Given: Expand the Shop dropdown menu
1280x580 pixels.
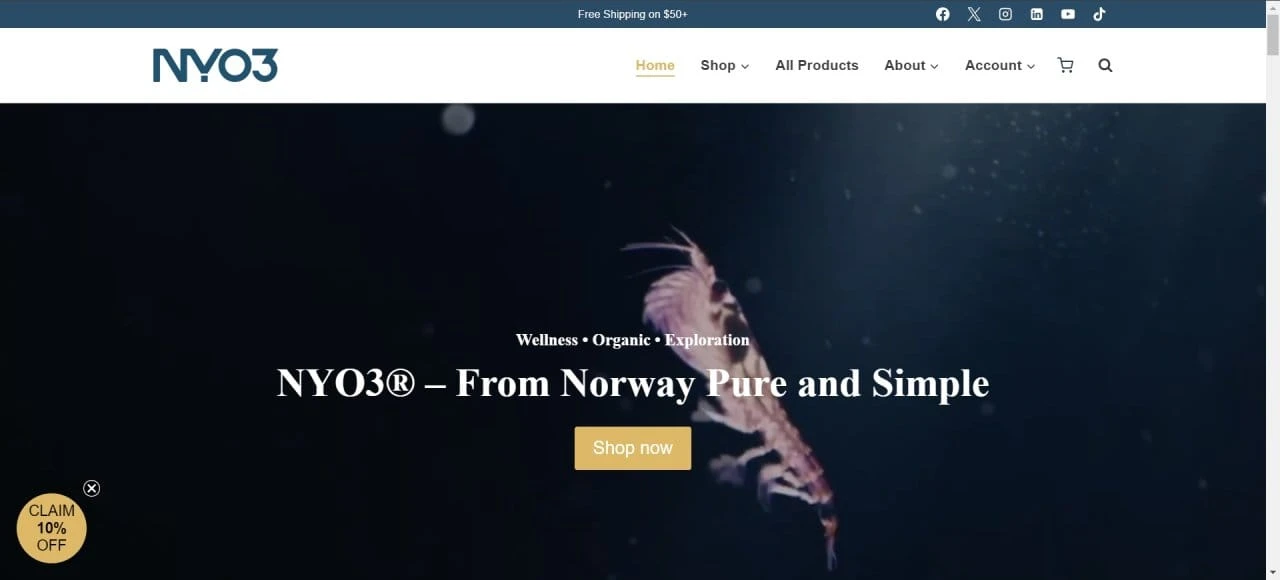Looking at the screenshot, I should (x=725, y=65).
